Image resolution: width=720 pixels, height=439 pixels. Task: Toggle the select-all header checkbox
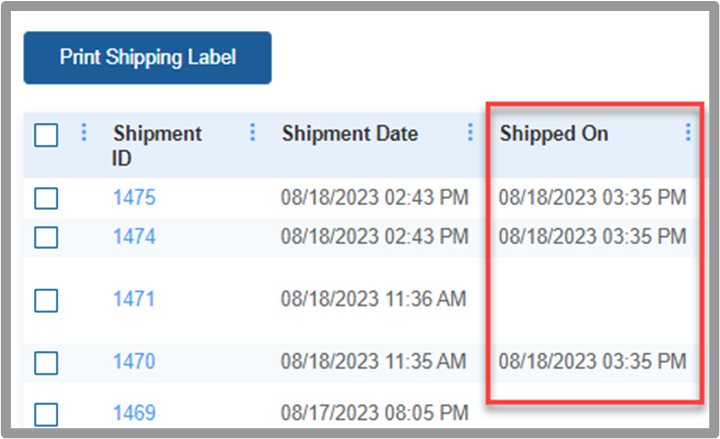click(46, 135)
